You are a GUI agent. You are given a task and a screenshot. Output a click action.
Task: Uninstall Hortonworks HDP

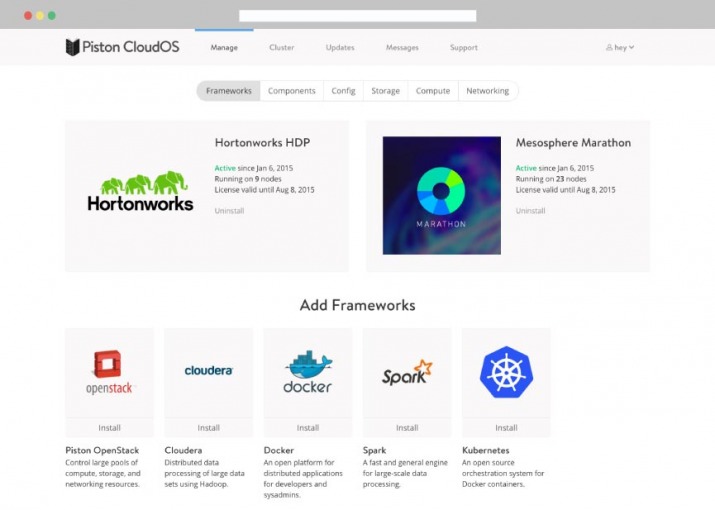(x=229, y=211)
